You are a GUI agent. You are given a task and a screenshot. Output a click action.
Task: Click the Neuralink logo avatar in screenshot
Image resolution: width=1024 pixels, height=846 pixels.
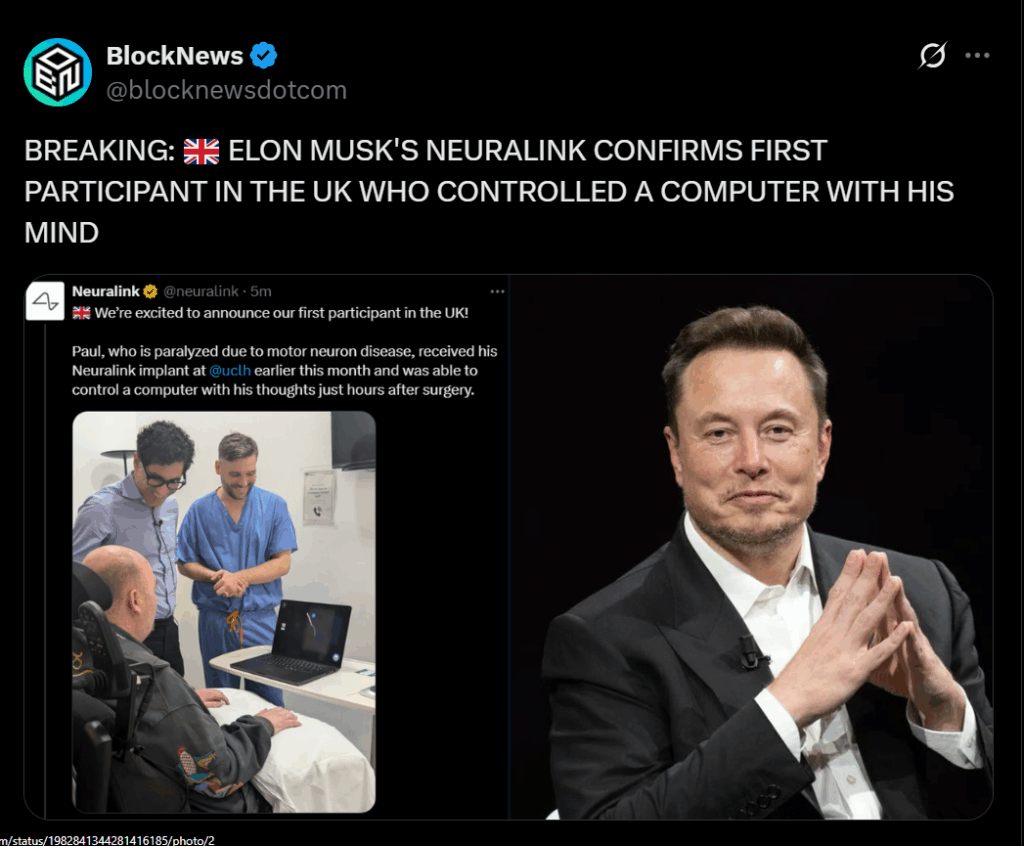pos(45,301)
